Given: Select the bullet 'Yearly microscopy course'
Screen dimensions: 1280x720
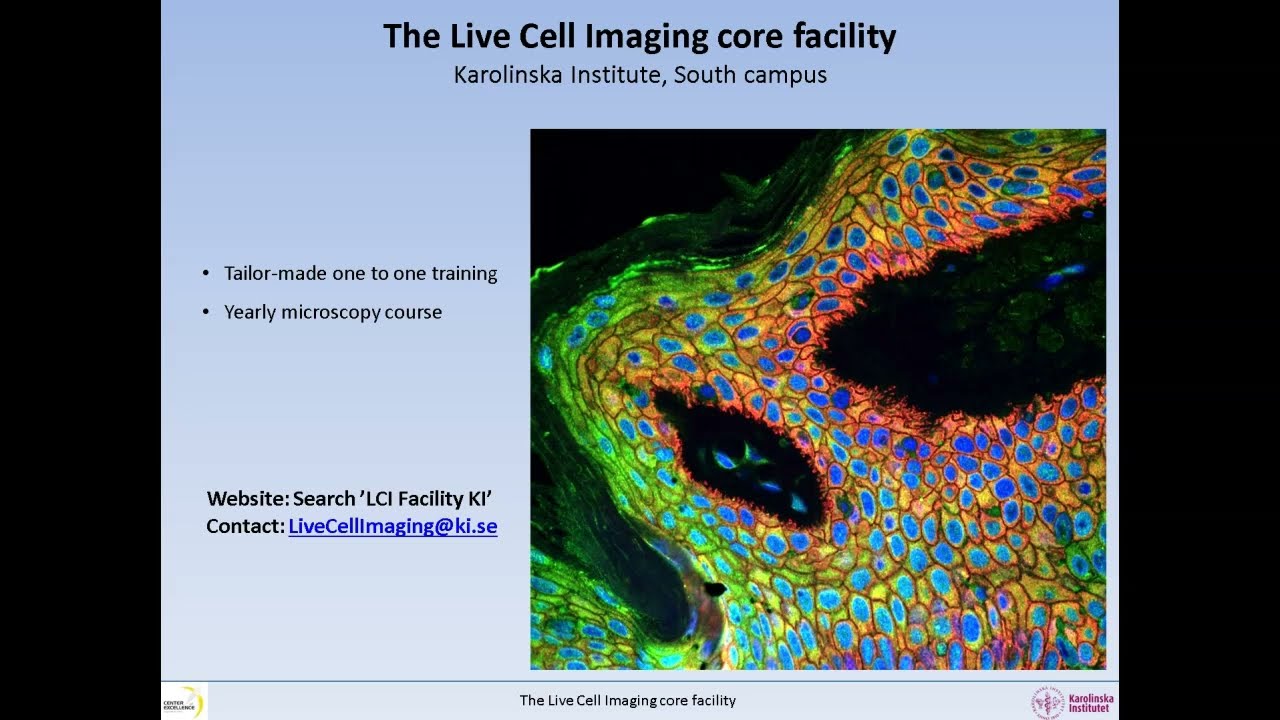Looking at the screenshot, I should point(333,312).
